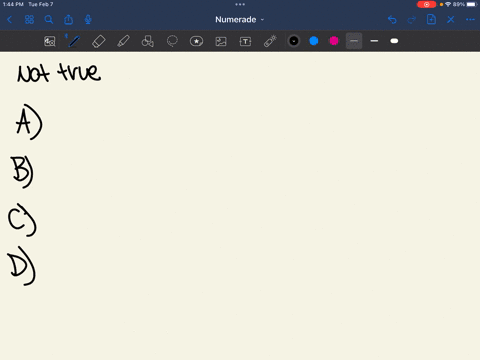Tap the handwritten D) label
The image size is (480, 360).
(21, 267)
